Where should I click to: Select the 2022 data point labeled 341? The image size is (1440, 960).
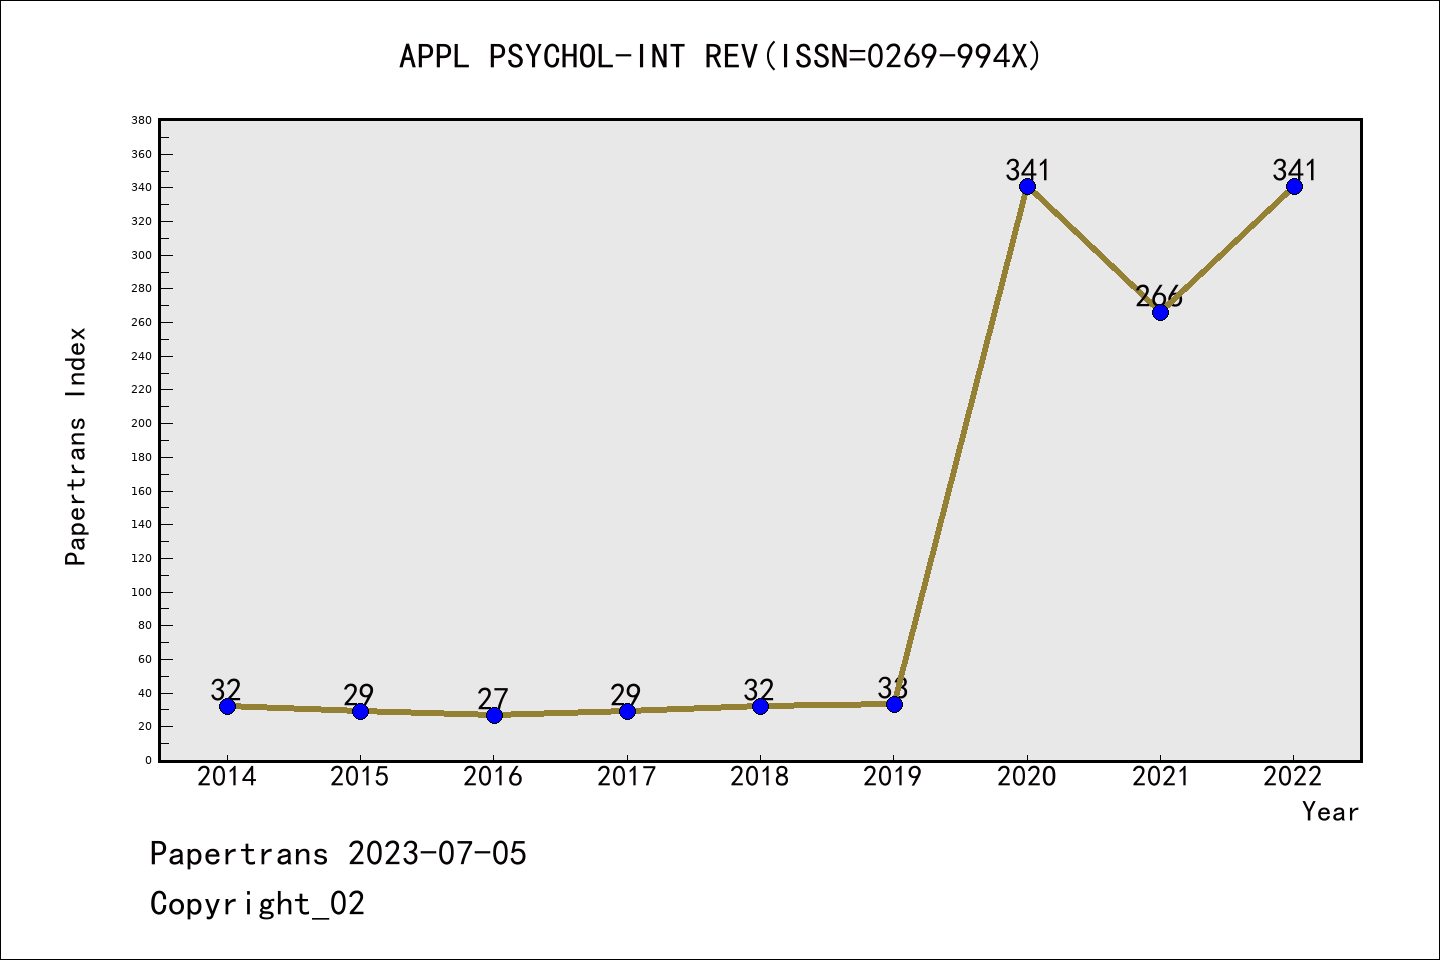(x=1294, y=186)
